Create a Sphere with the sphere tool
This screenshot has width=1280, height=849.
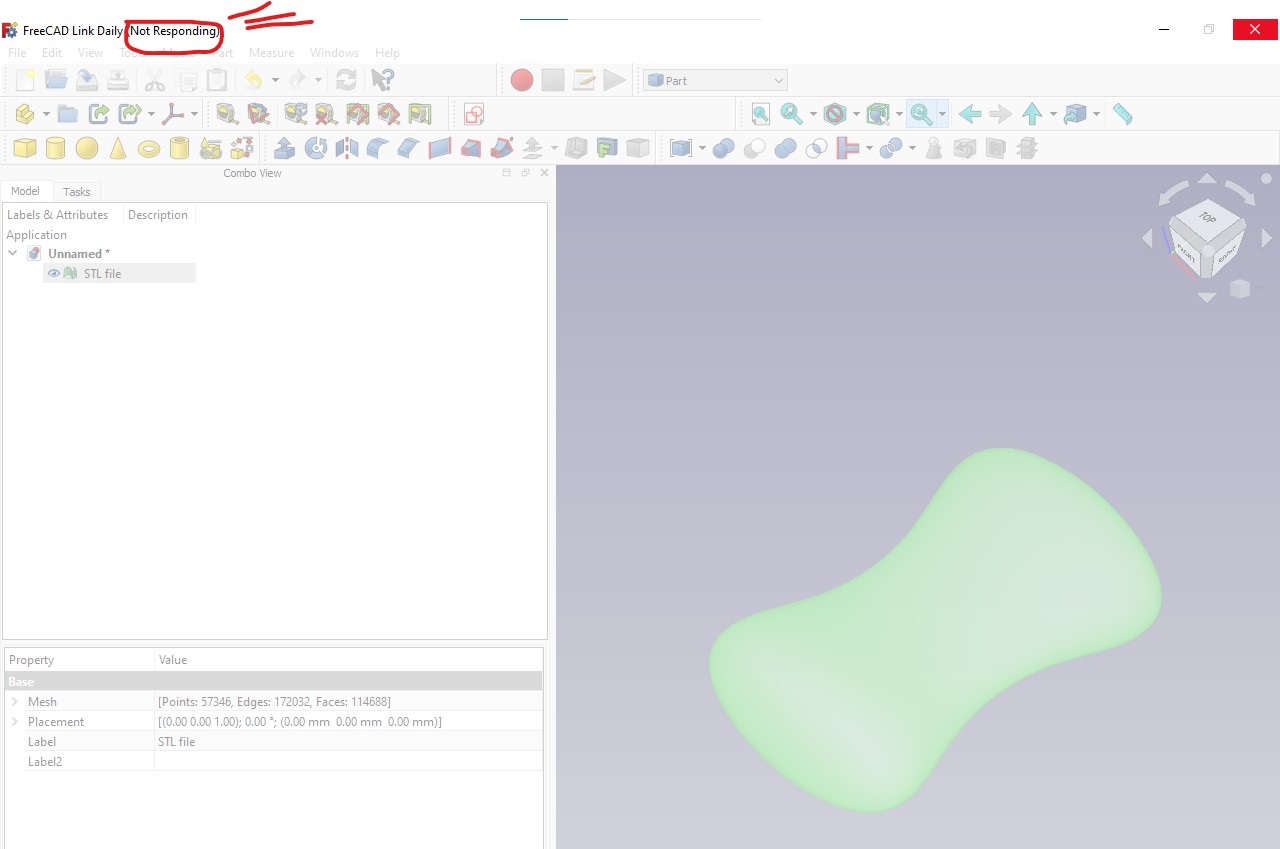pyautogui.click(x=87, y=147)
